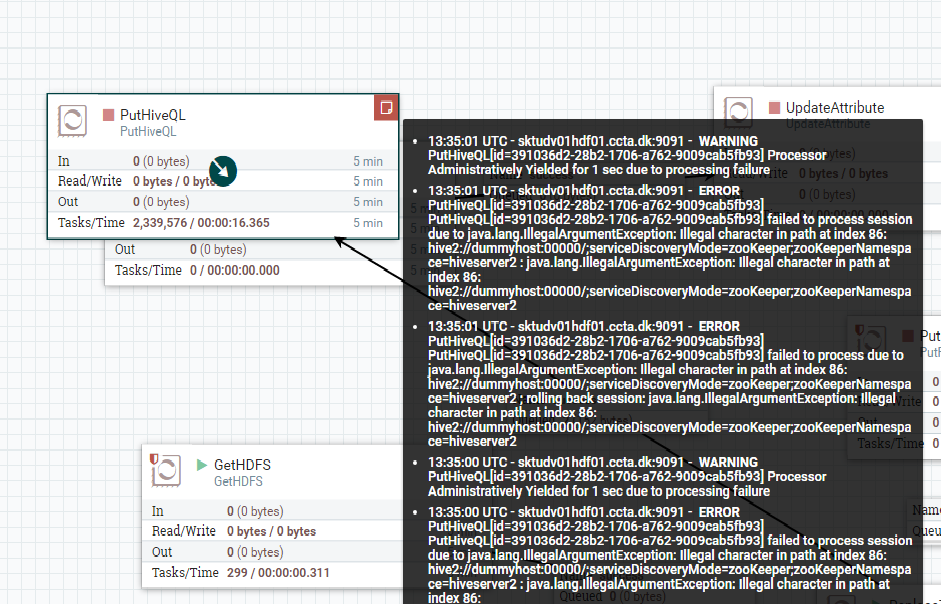Click the 5 min label in PutHiveQL In row

click(x=368, y=162)
